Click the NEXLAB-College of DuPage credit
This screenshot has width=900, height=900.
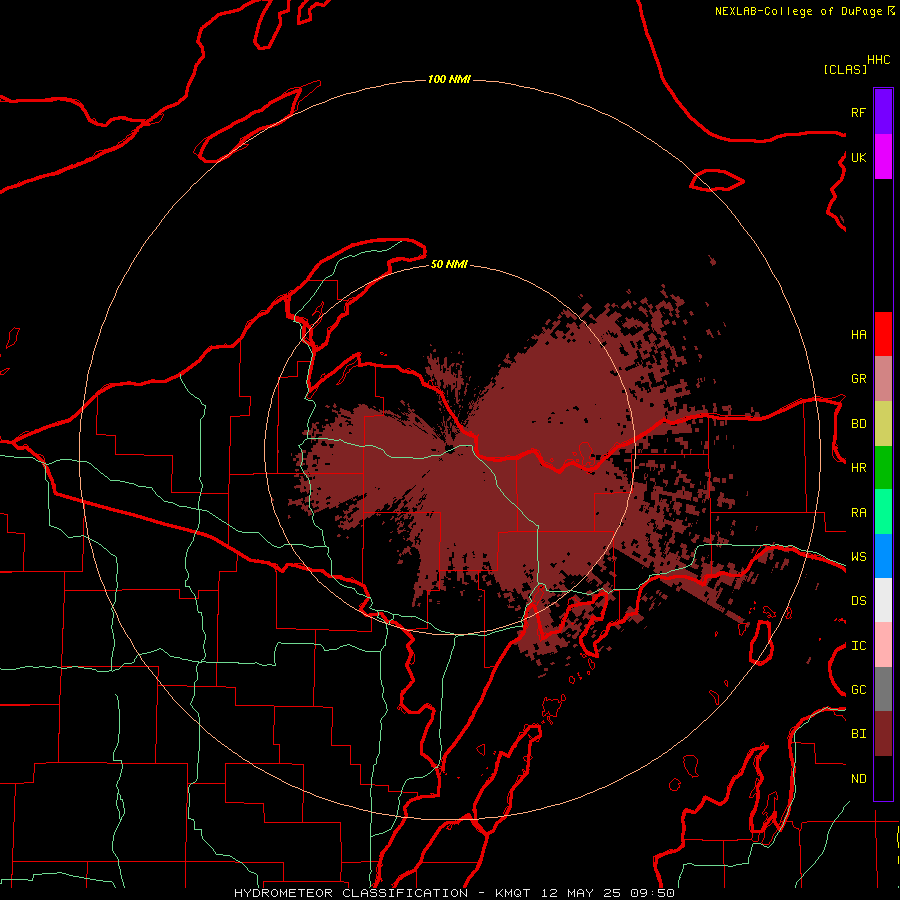[x=798, y=11]
